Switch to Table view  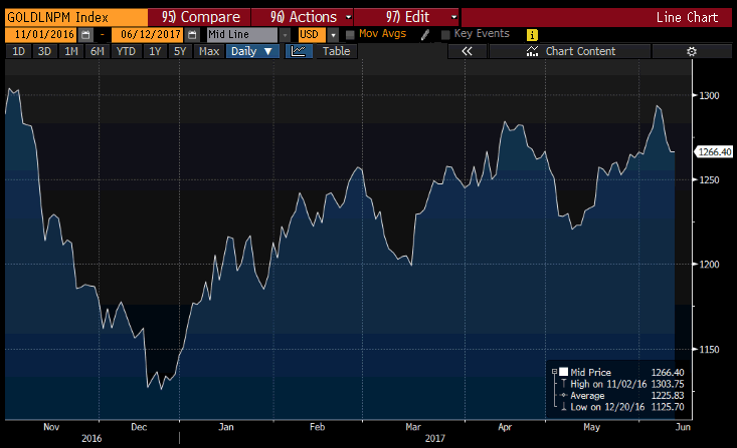pyautogui.click(x=336, y=51)
